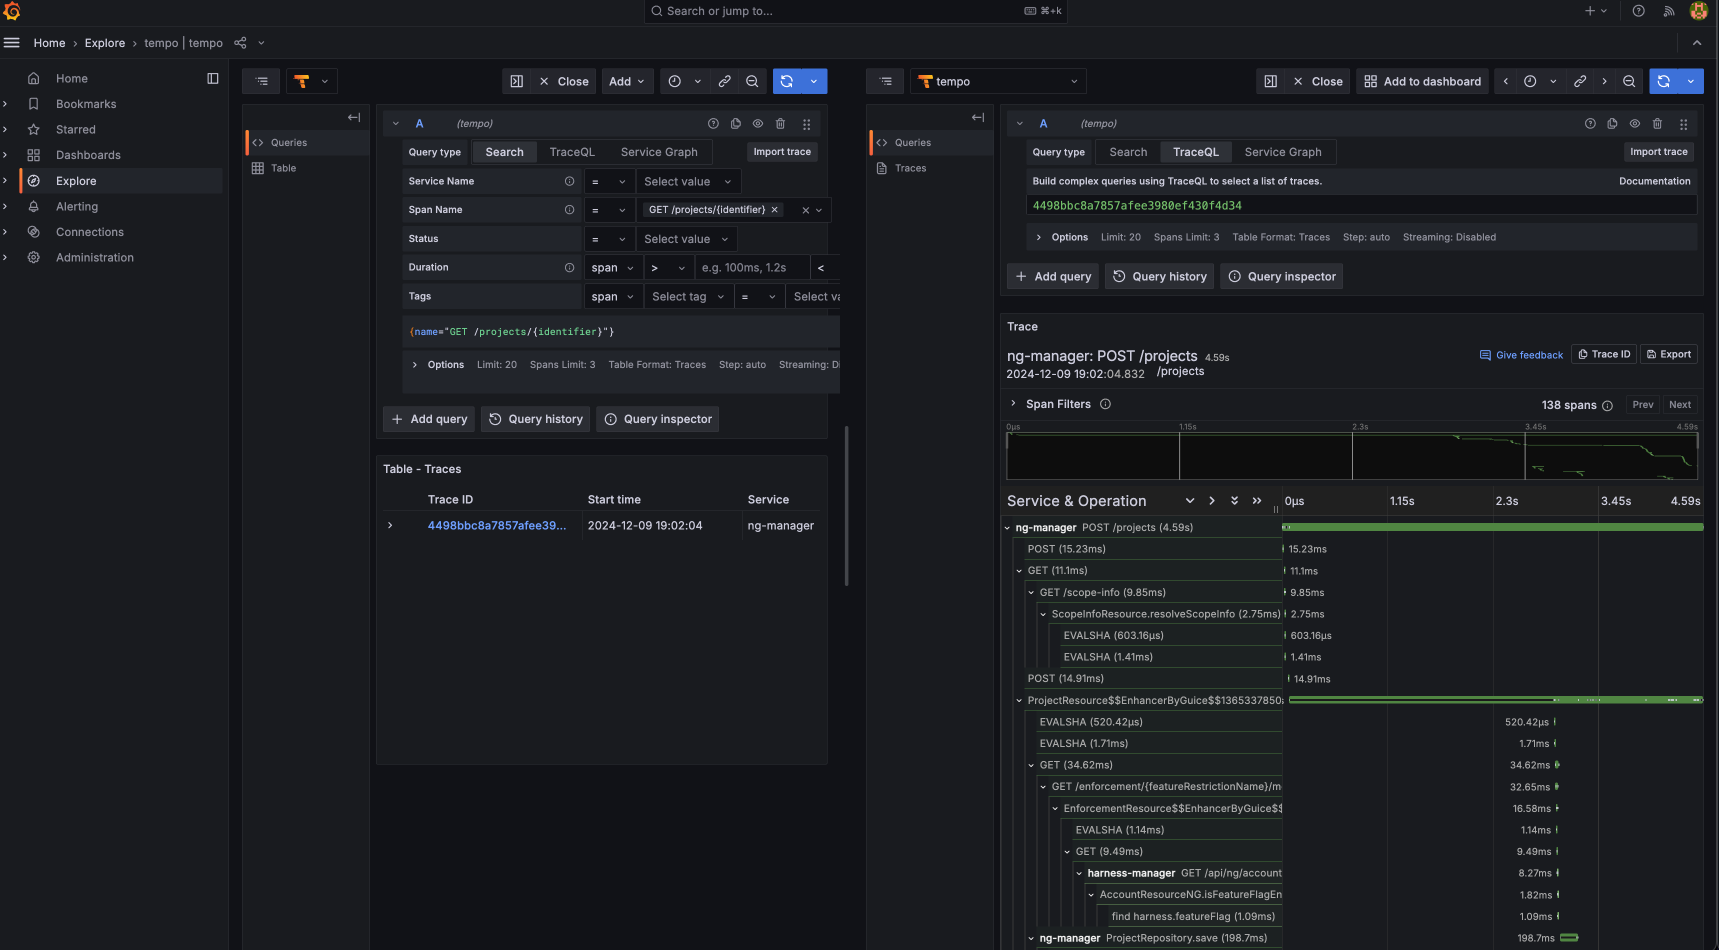The height and width of the screenshot is (950, 1719).
Task: Click the refresh query icon in left pane
Action: pos(787,82)
